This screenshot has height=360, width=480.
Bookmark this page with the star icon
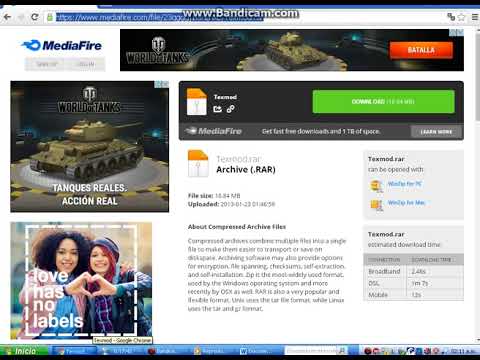[x=461, y=17]
